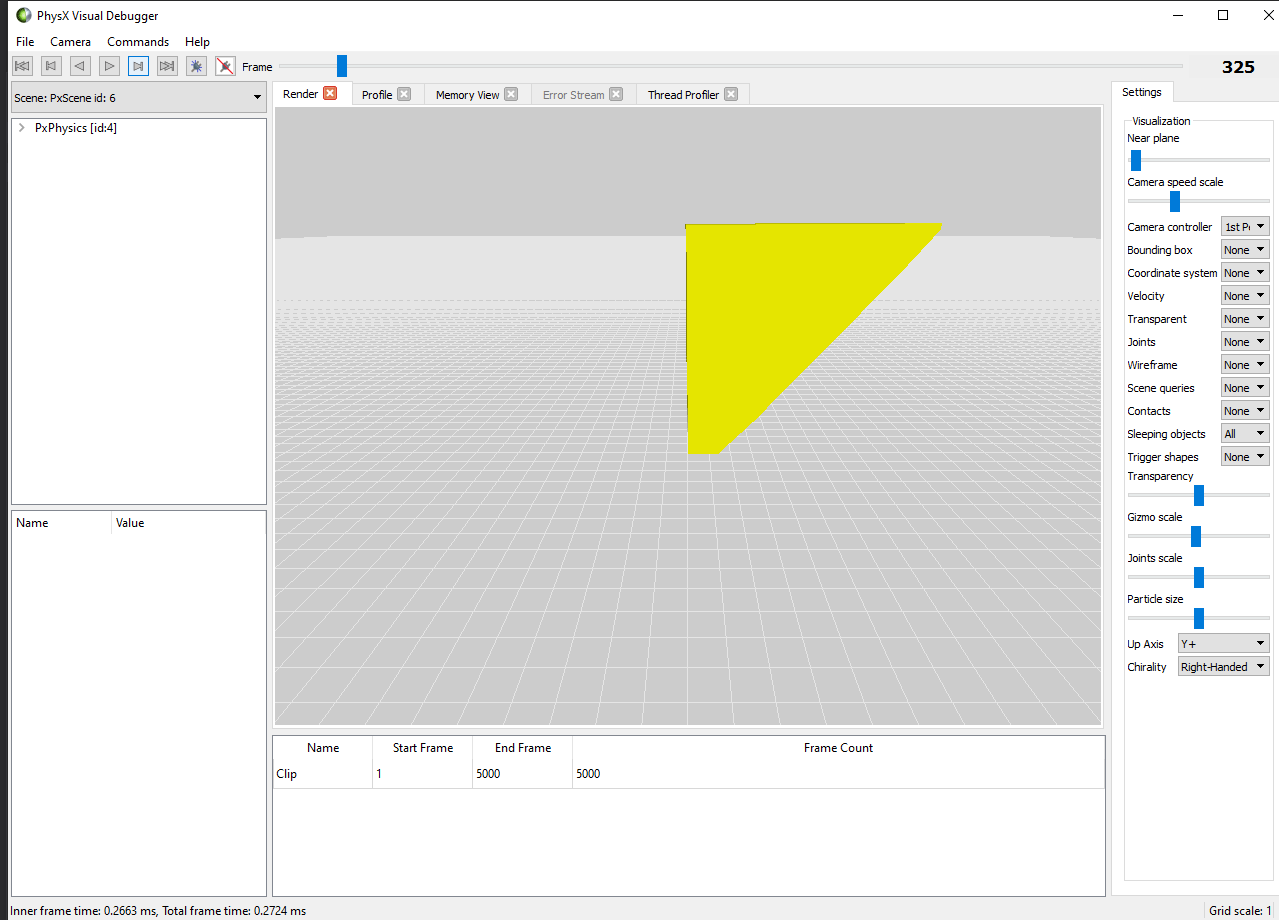
Task: Open the Joints dropdown
Action: click(x=1245, y=342)
